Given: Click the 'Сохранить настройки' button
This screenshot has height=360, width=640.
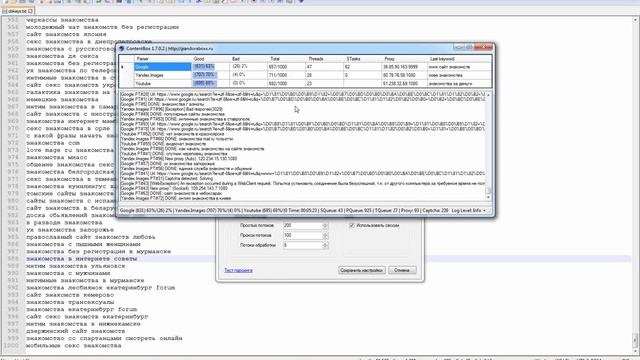Looking at the screenshot, I should click(362, 270).
